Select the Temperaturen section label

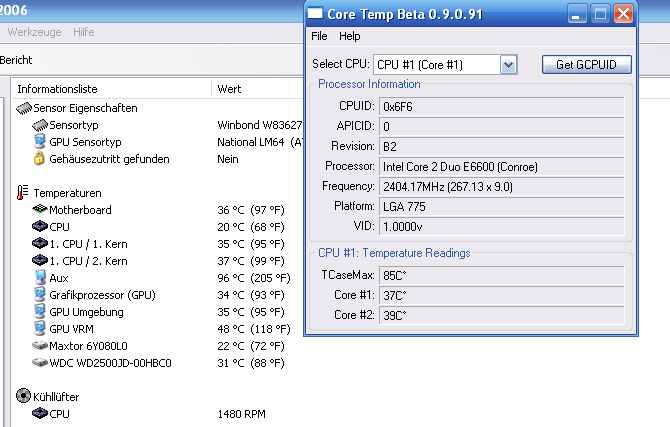[68, 193]
